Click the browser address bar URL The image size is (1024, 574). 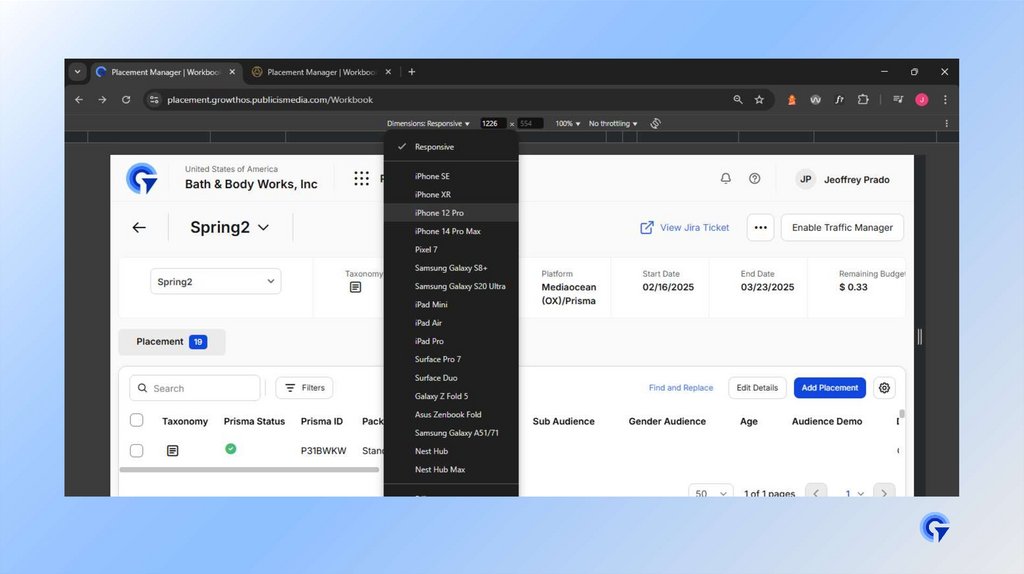pos(270,100)
